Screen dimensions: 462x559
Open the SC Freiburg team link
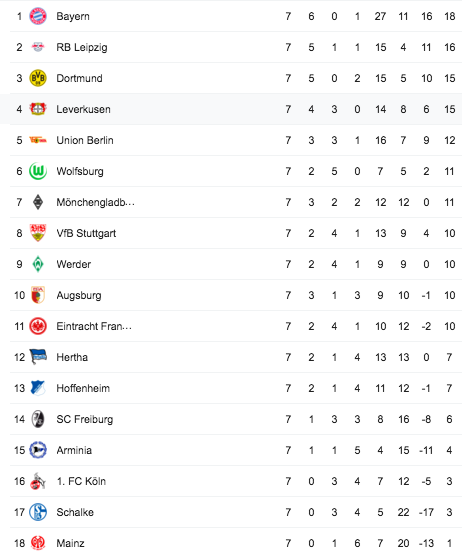(85, 419)
